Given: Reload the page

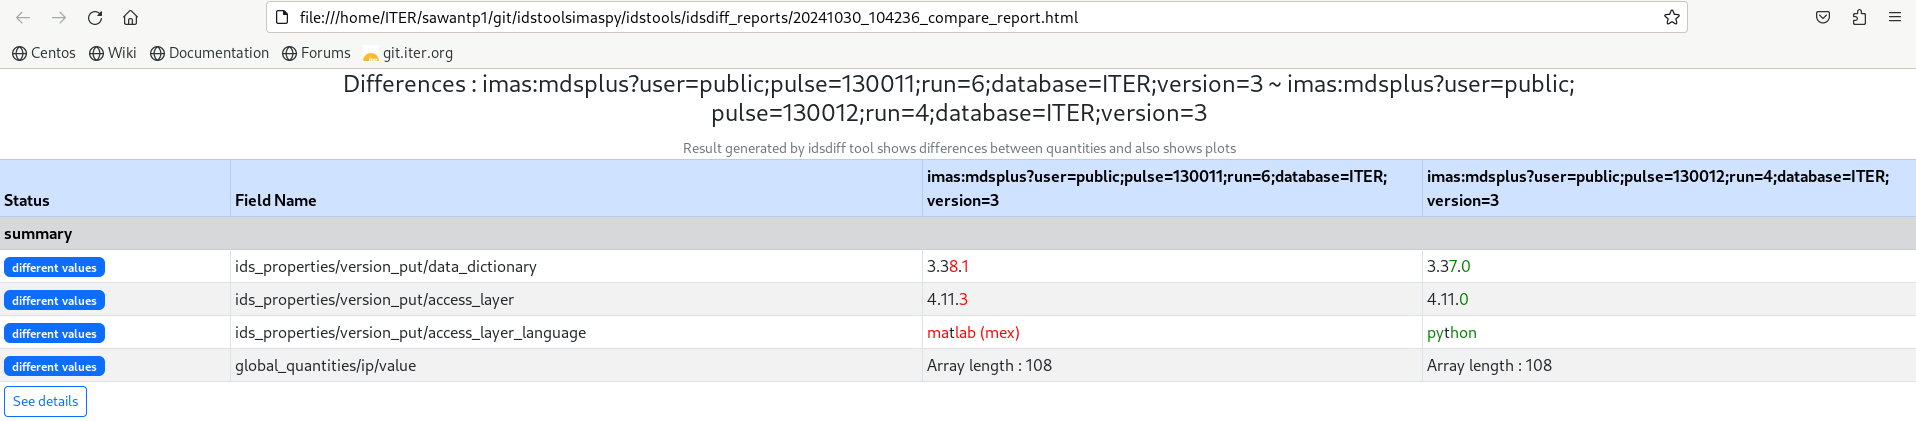Looking at the screenshot, I should click(95, 18).
